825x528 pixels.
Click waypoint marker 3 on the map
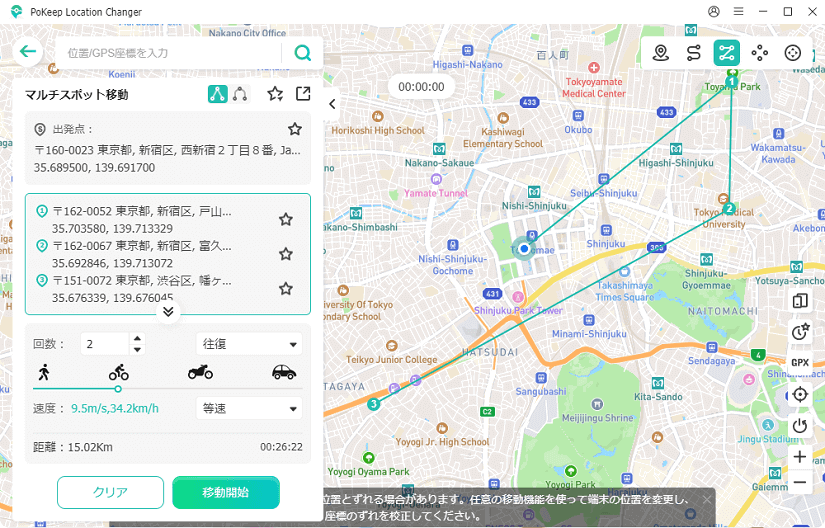374,404
